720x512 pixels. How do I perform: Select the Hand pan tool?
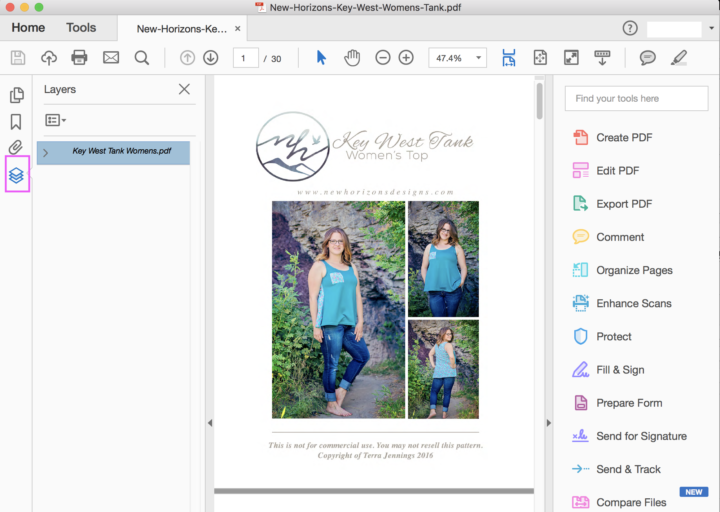[352, 57]
